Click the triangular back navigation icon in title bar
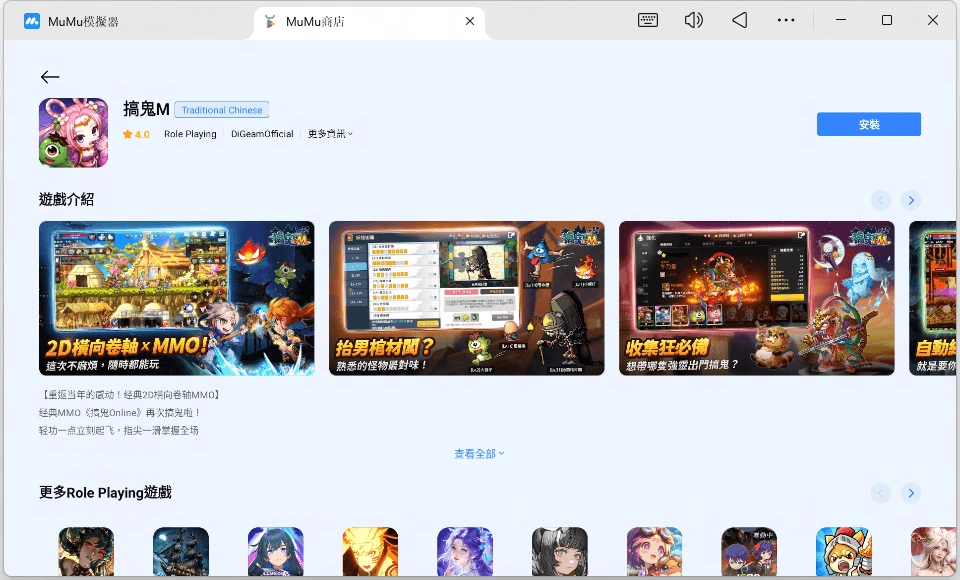 (740, 20)
